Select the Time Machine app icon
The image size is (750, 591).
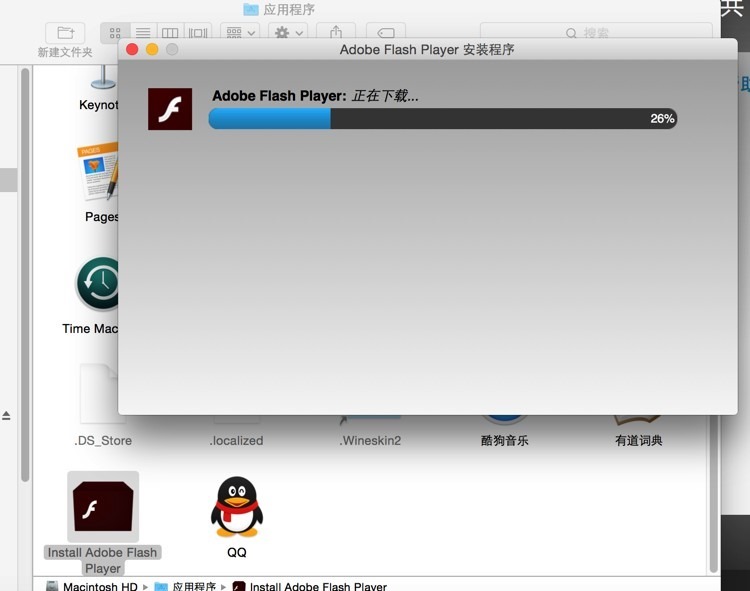coord(98,284)
